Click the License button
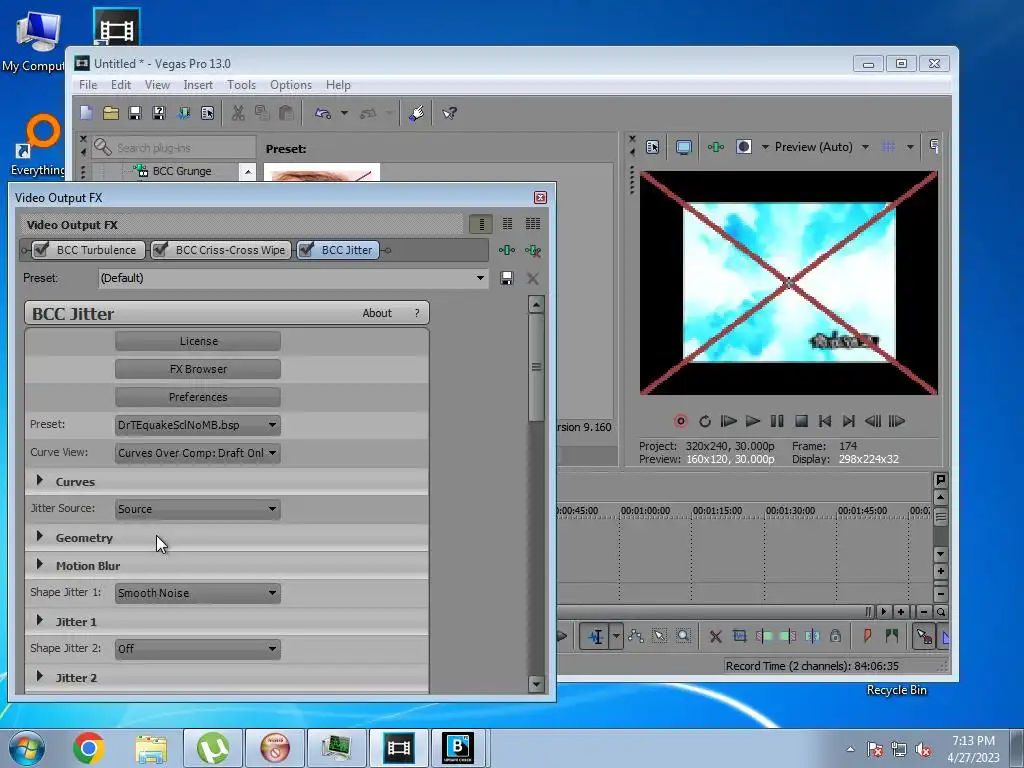This screenshot has height=768, width=1024. tap(198, 341)
